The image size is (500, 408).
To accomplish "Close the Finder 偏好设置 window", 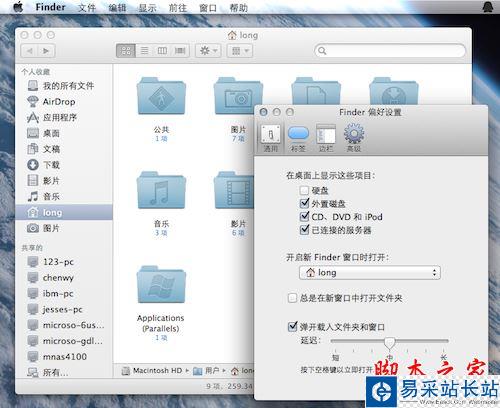I will coord(263,112).
